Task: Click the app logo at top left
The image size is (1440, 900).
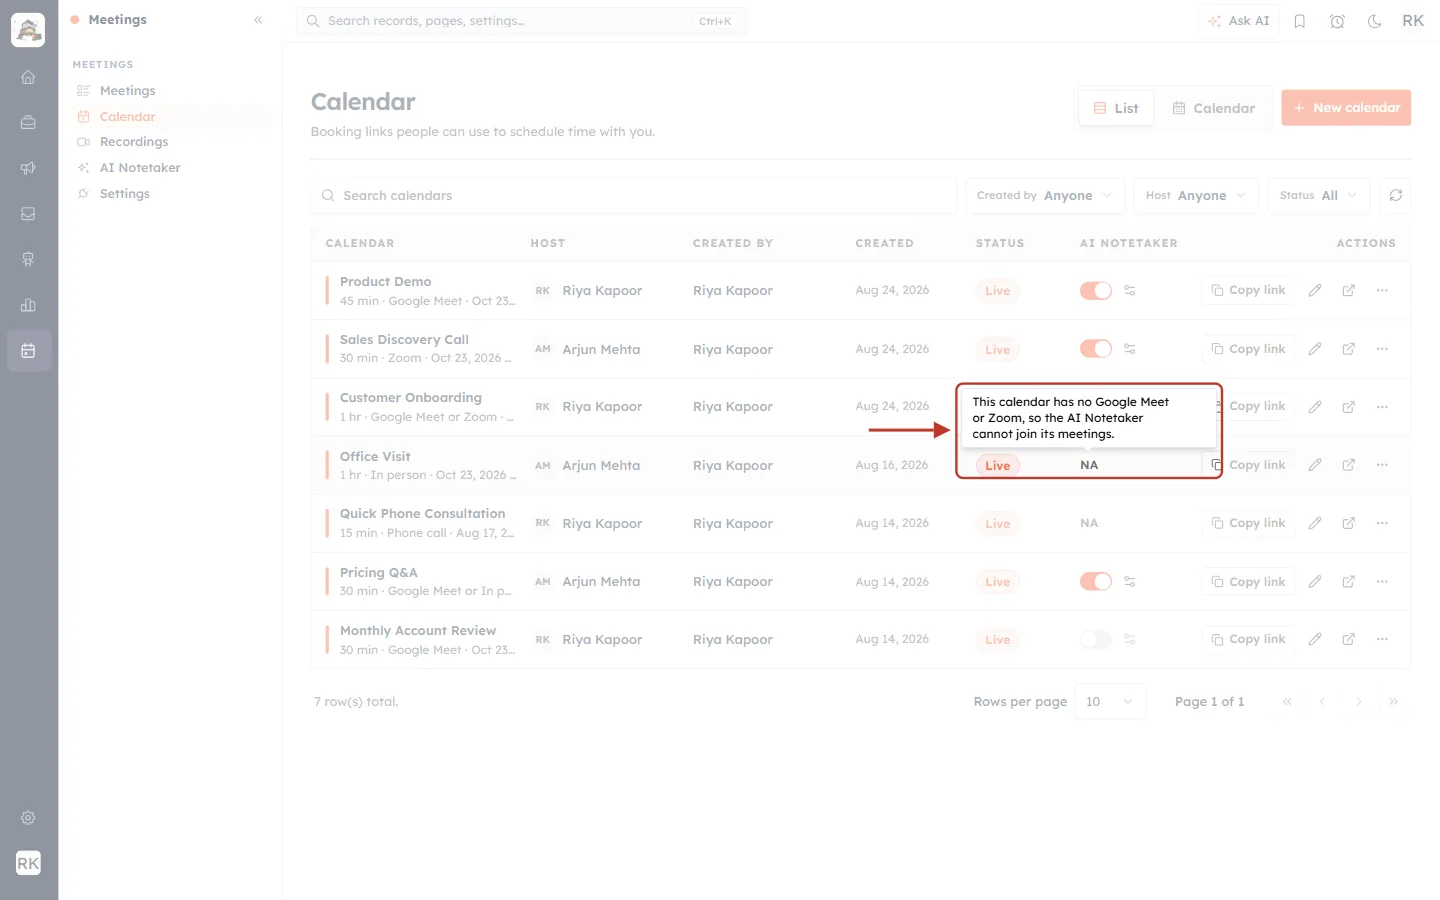Action: coord(28,31)
